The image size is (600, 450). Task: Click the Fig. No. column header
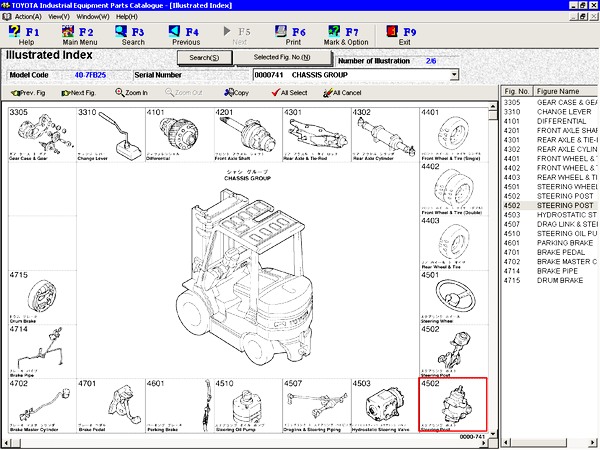click(517, 91)
